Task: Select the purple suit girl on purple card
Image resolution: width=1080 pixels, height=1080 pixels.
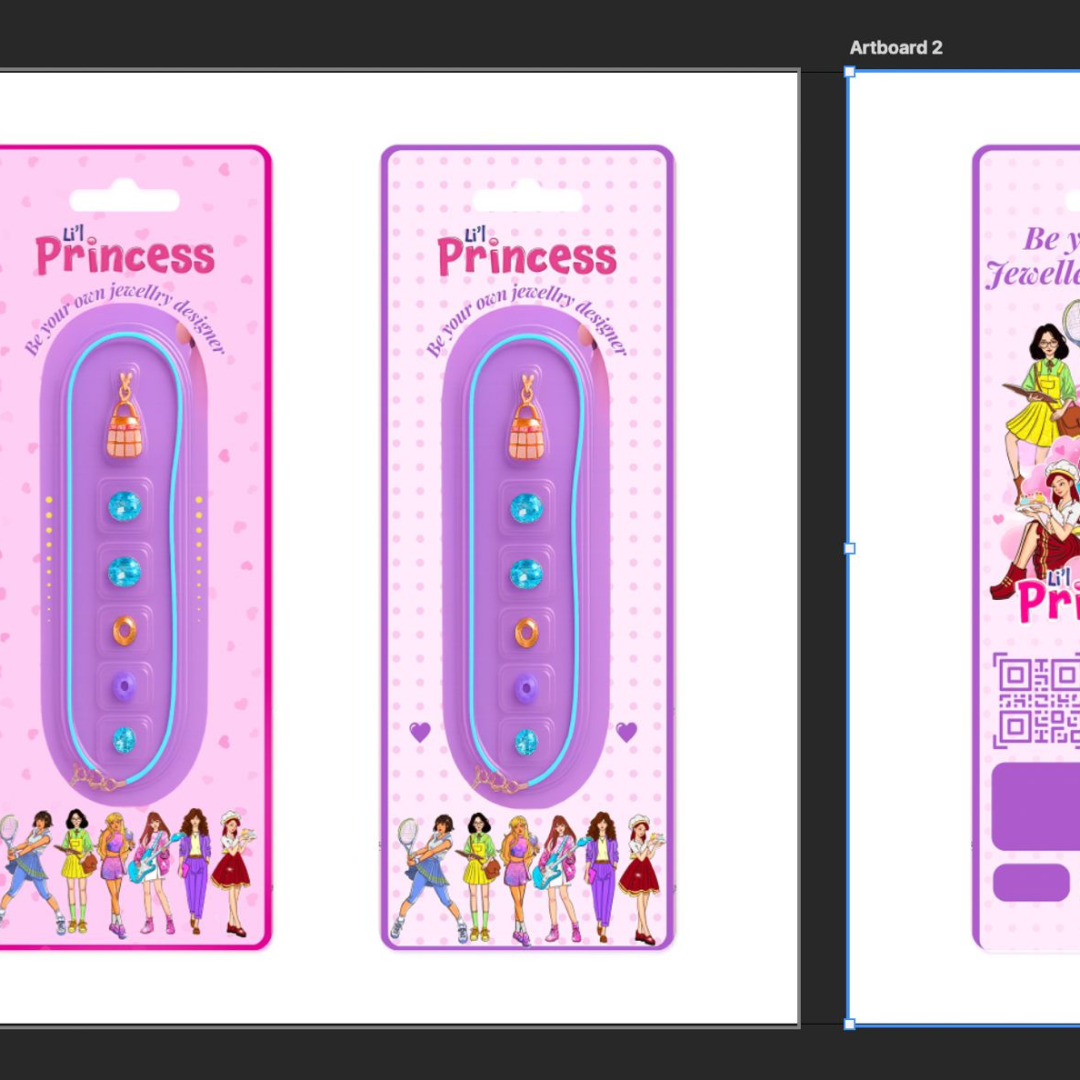Action: [601, 876]
